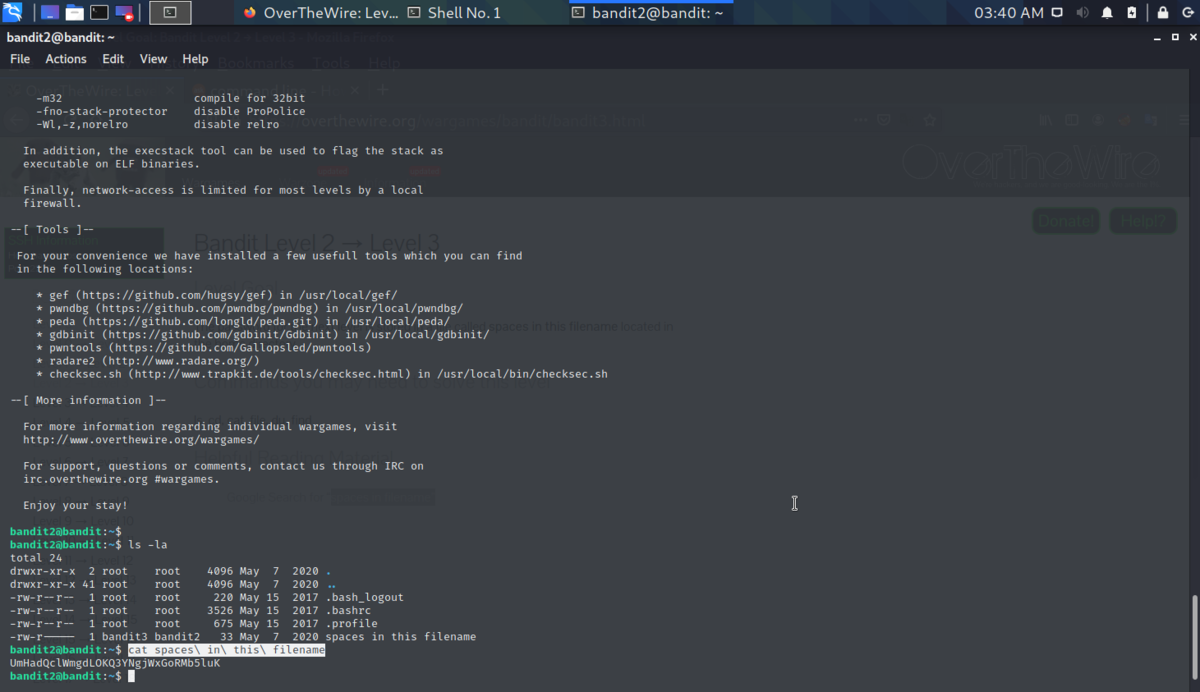The height and width of the screenshot is (692, 1200).
Task: Click the '-Wl,-z,norelro' option line
Action: coord(158,125)
